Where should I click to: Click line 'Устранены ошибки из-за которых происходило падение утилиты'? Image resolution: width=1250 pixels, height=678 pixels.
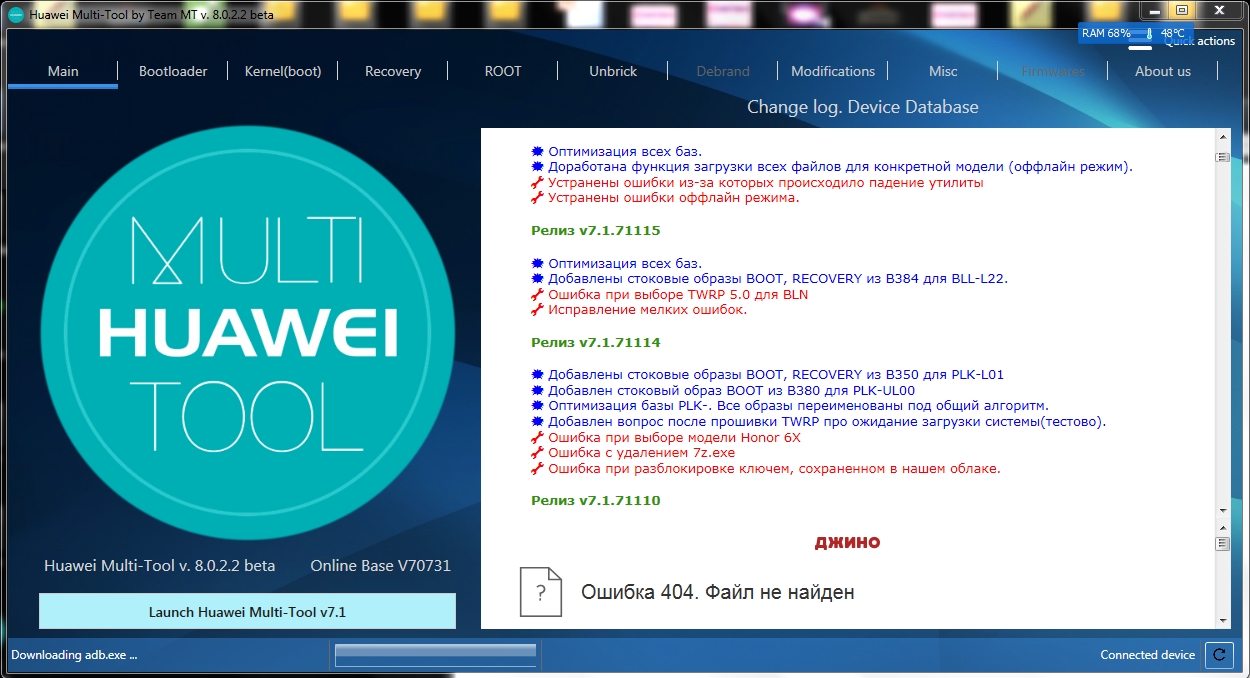pos(757,182)
